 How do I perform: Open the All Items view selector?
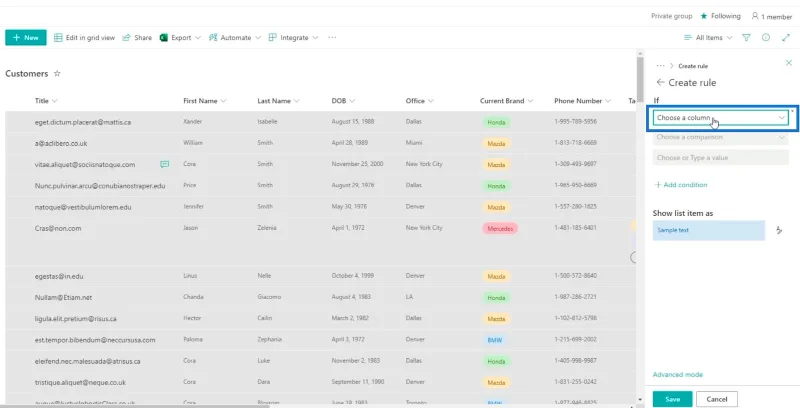click(708, 38)
